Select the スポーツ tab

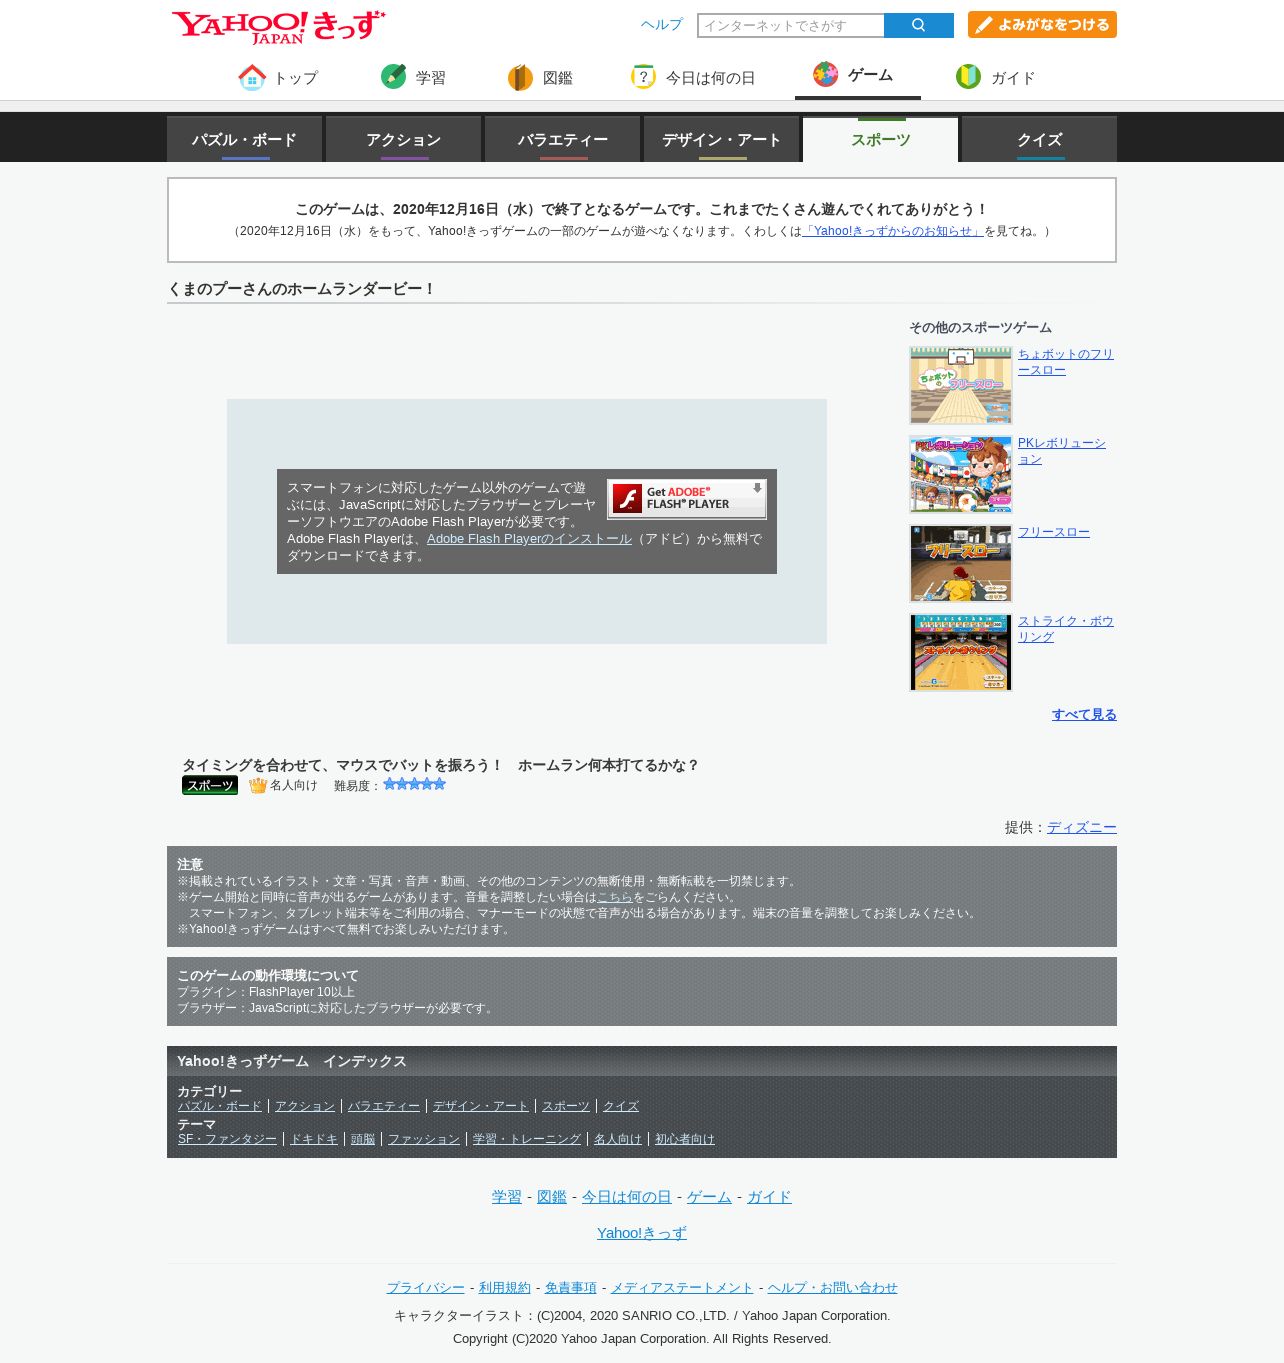(881, 139)
